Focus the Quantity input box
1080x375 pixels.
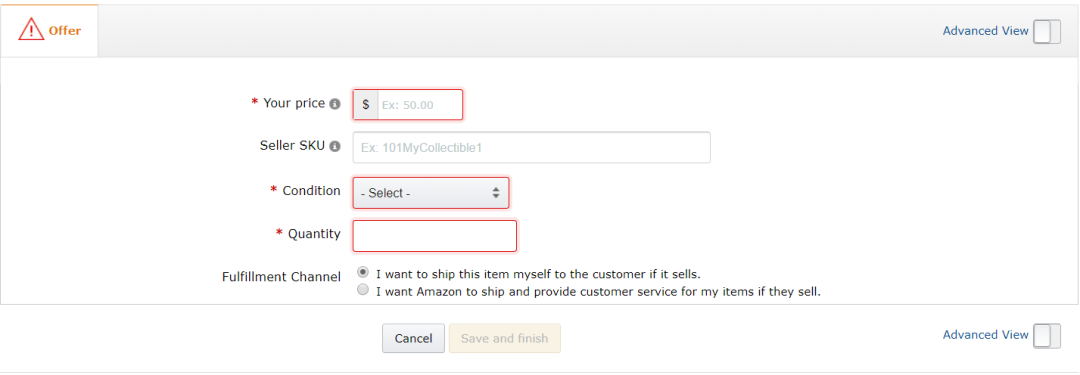click(435, 236)
